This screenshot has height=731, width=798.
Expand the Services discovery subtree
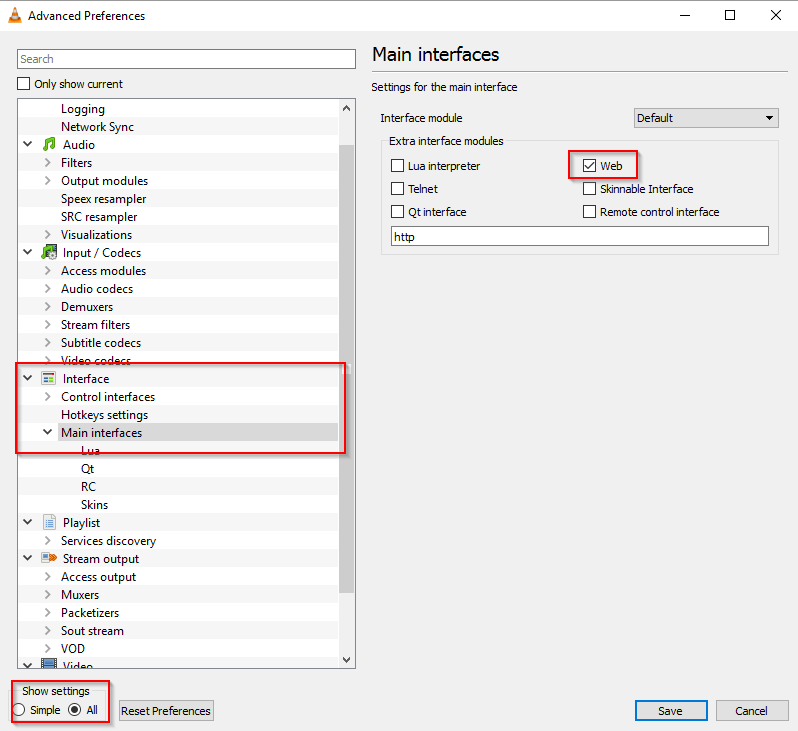pyautogui.click(x=47, y=540)
